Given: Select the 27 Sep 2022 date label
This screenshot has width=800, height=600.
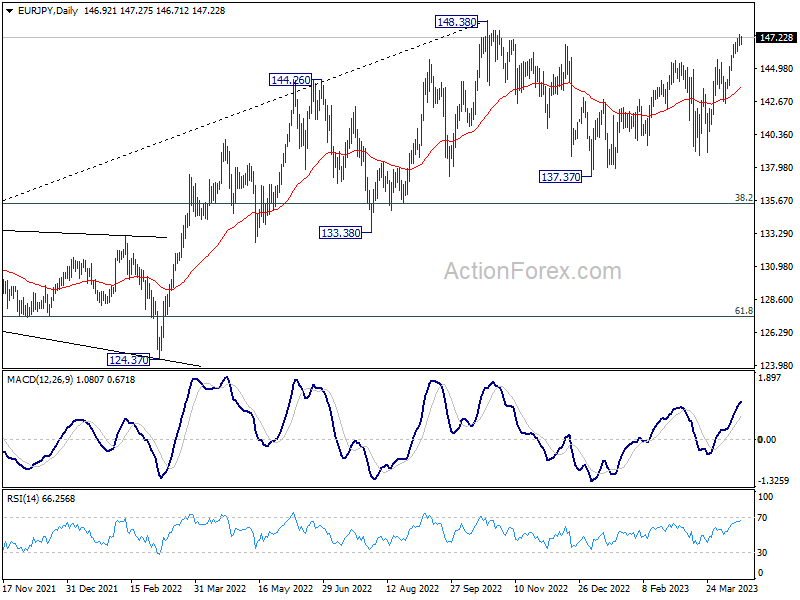Looking at the screenshot, I should (x=476, y=588).
